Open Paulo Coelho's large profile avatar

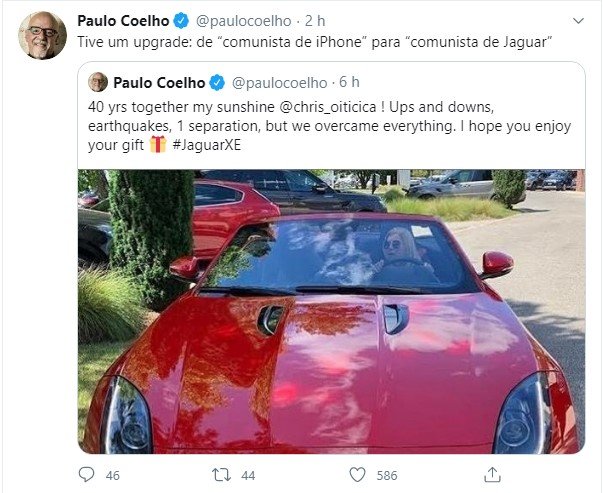point(42,35)
